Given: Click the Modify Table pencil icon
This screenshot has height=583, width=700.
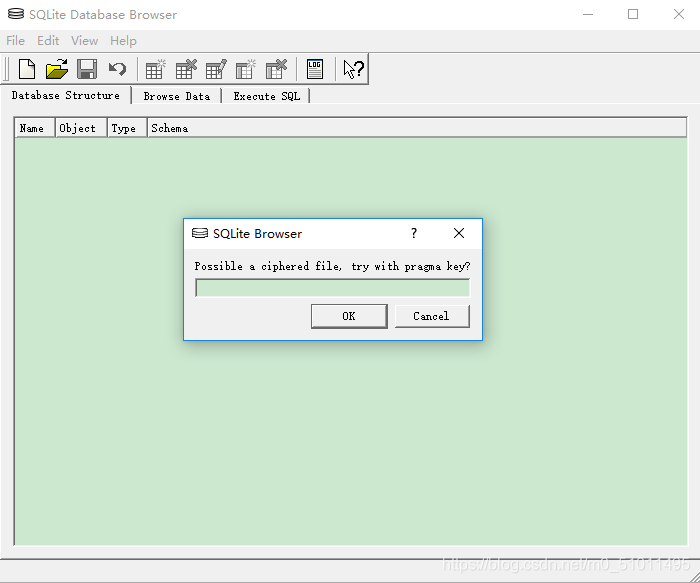Looking at the screenshot, I should click(216, 69).
